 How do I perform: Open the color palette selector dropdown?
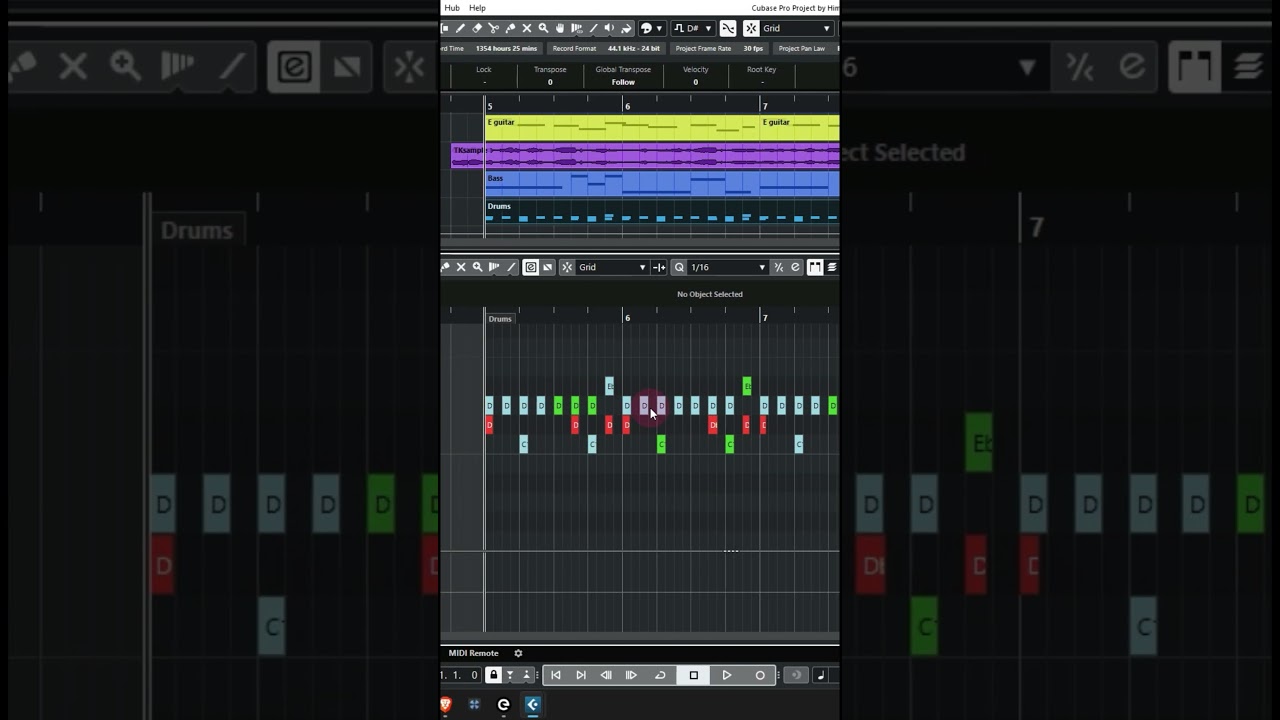pos(651,28)
